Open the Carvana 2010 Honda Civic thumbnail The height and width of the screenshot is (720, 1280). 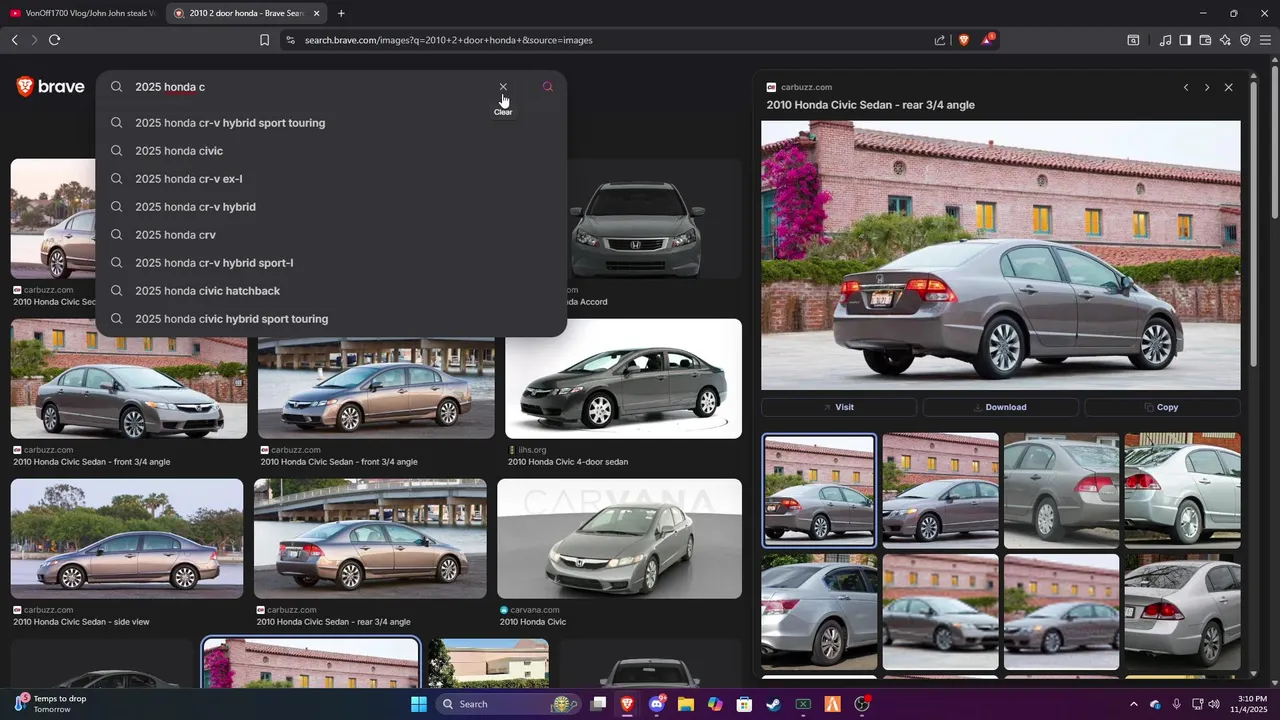click(x=620, y=539)
